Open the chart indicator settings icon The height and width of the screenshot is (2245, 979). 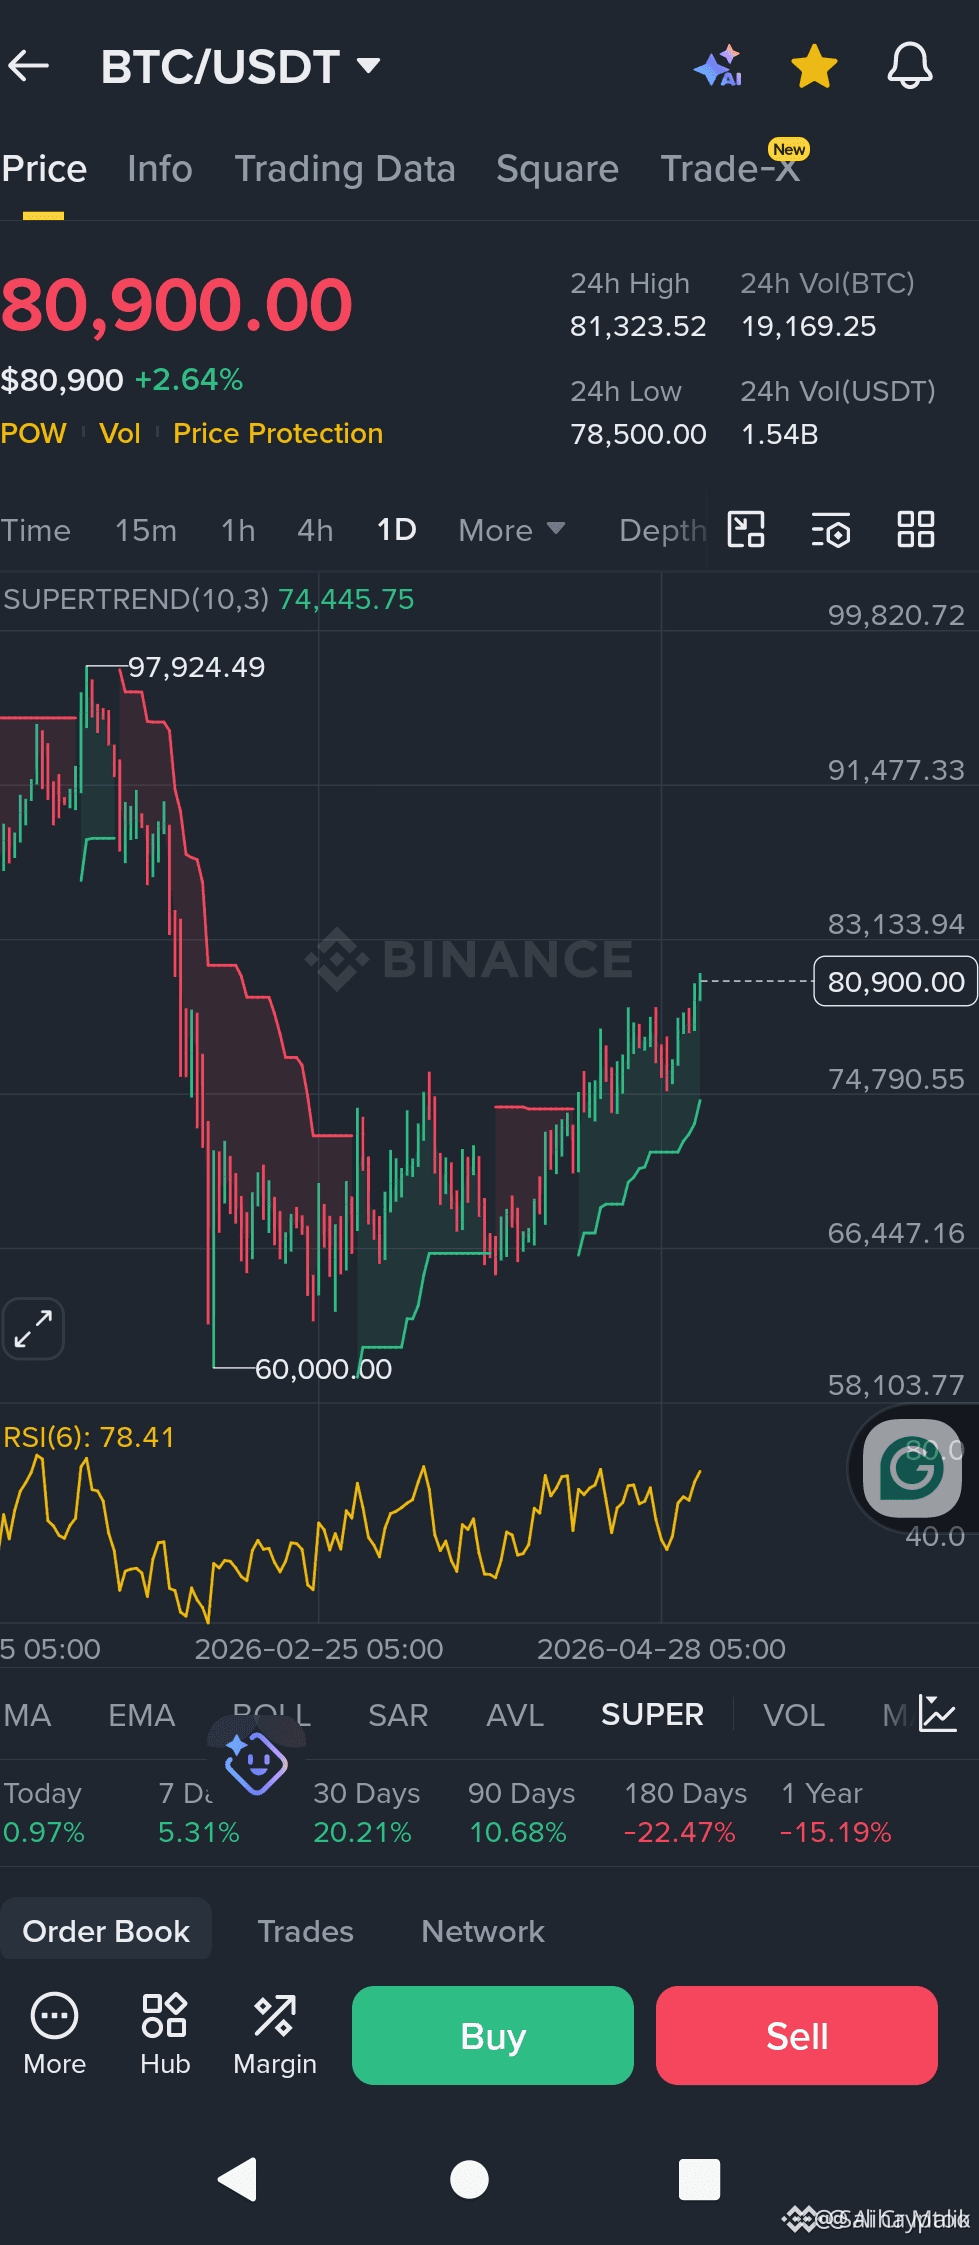[831, 529]
